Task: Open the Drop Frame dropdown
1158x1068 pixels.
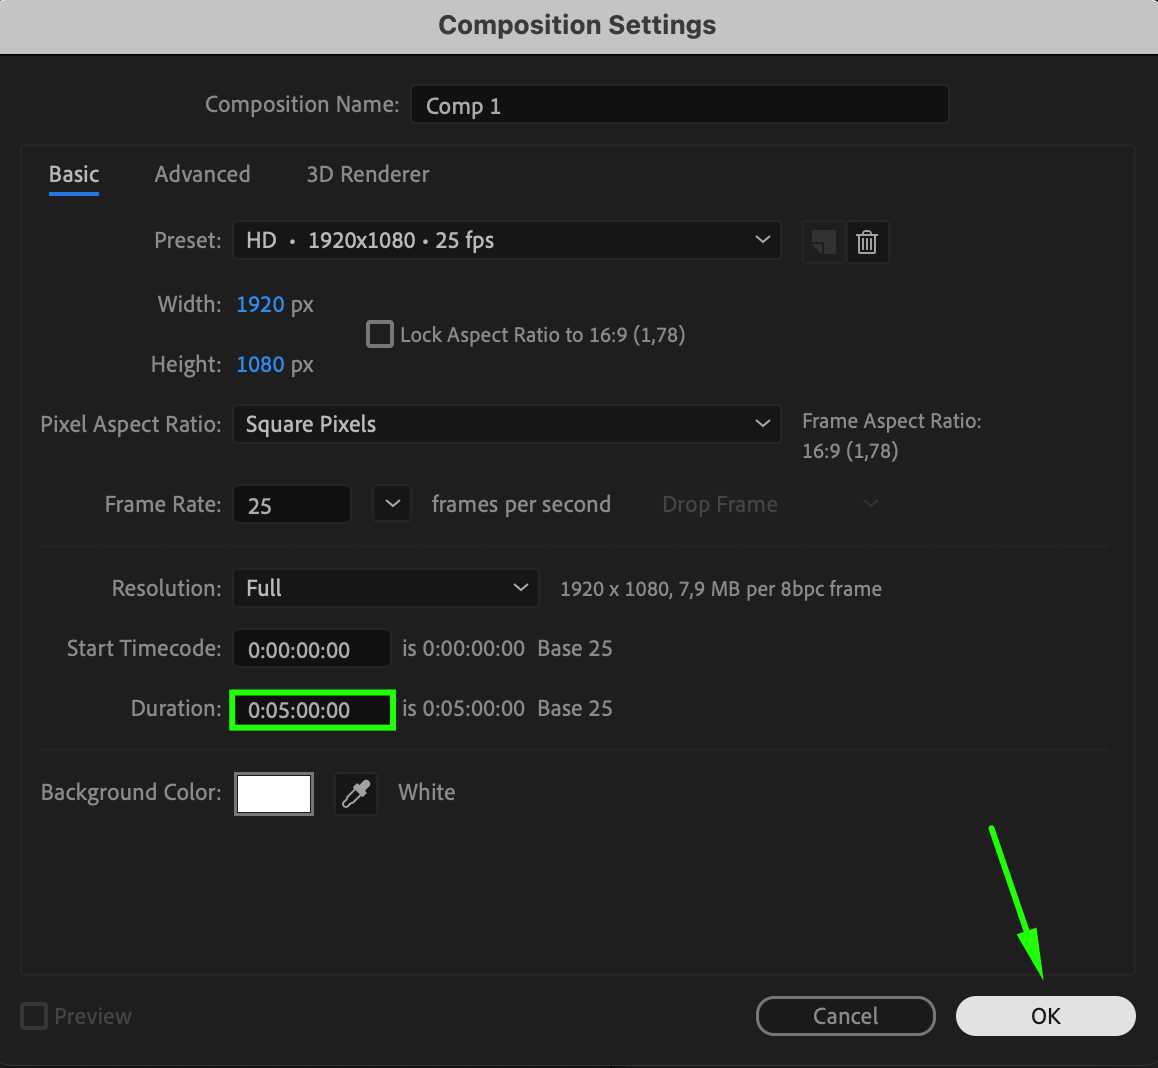Action: [x=768, y=504]
